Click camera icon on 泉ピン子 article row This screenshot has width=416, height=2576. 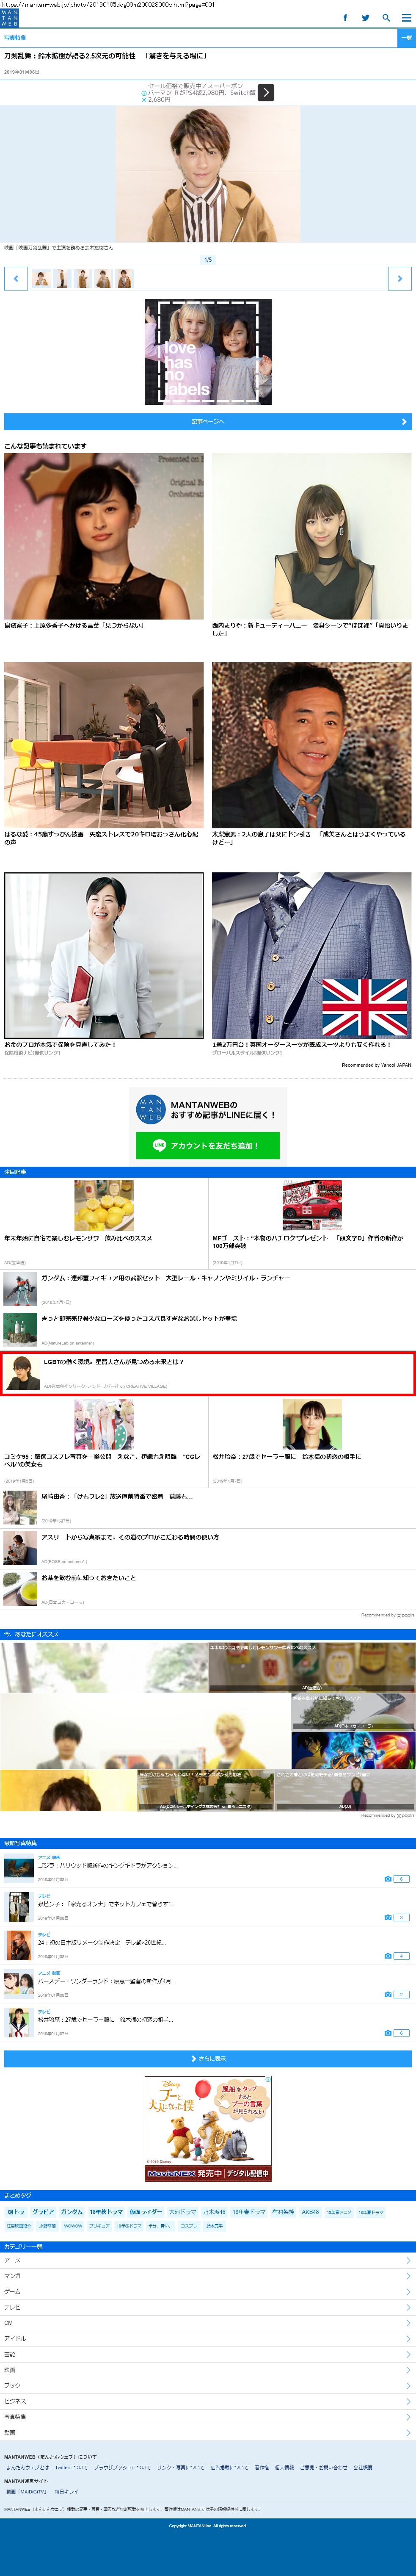click(x=388, y=1918)
